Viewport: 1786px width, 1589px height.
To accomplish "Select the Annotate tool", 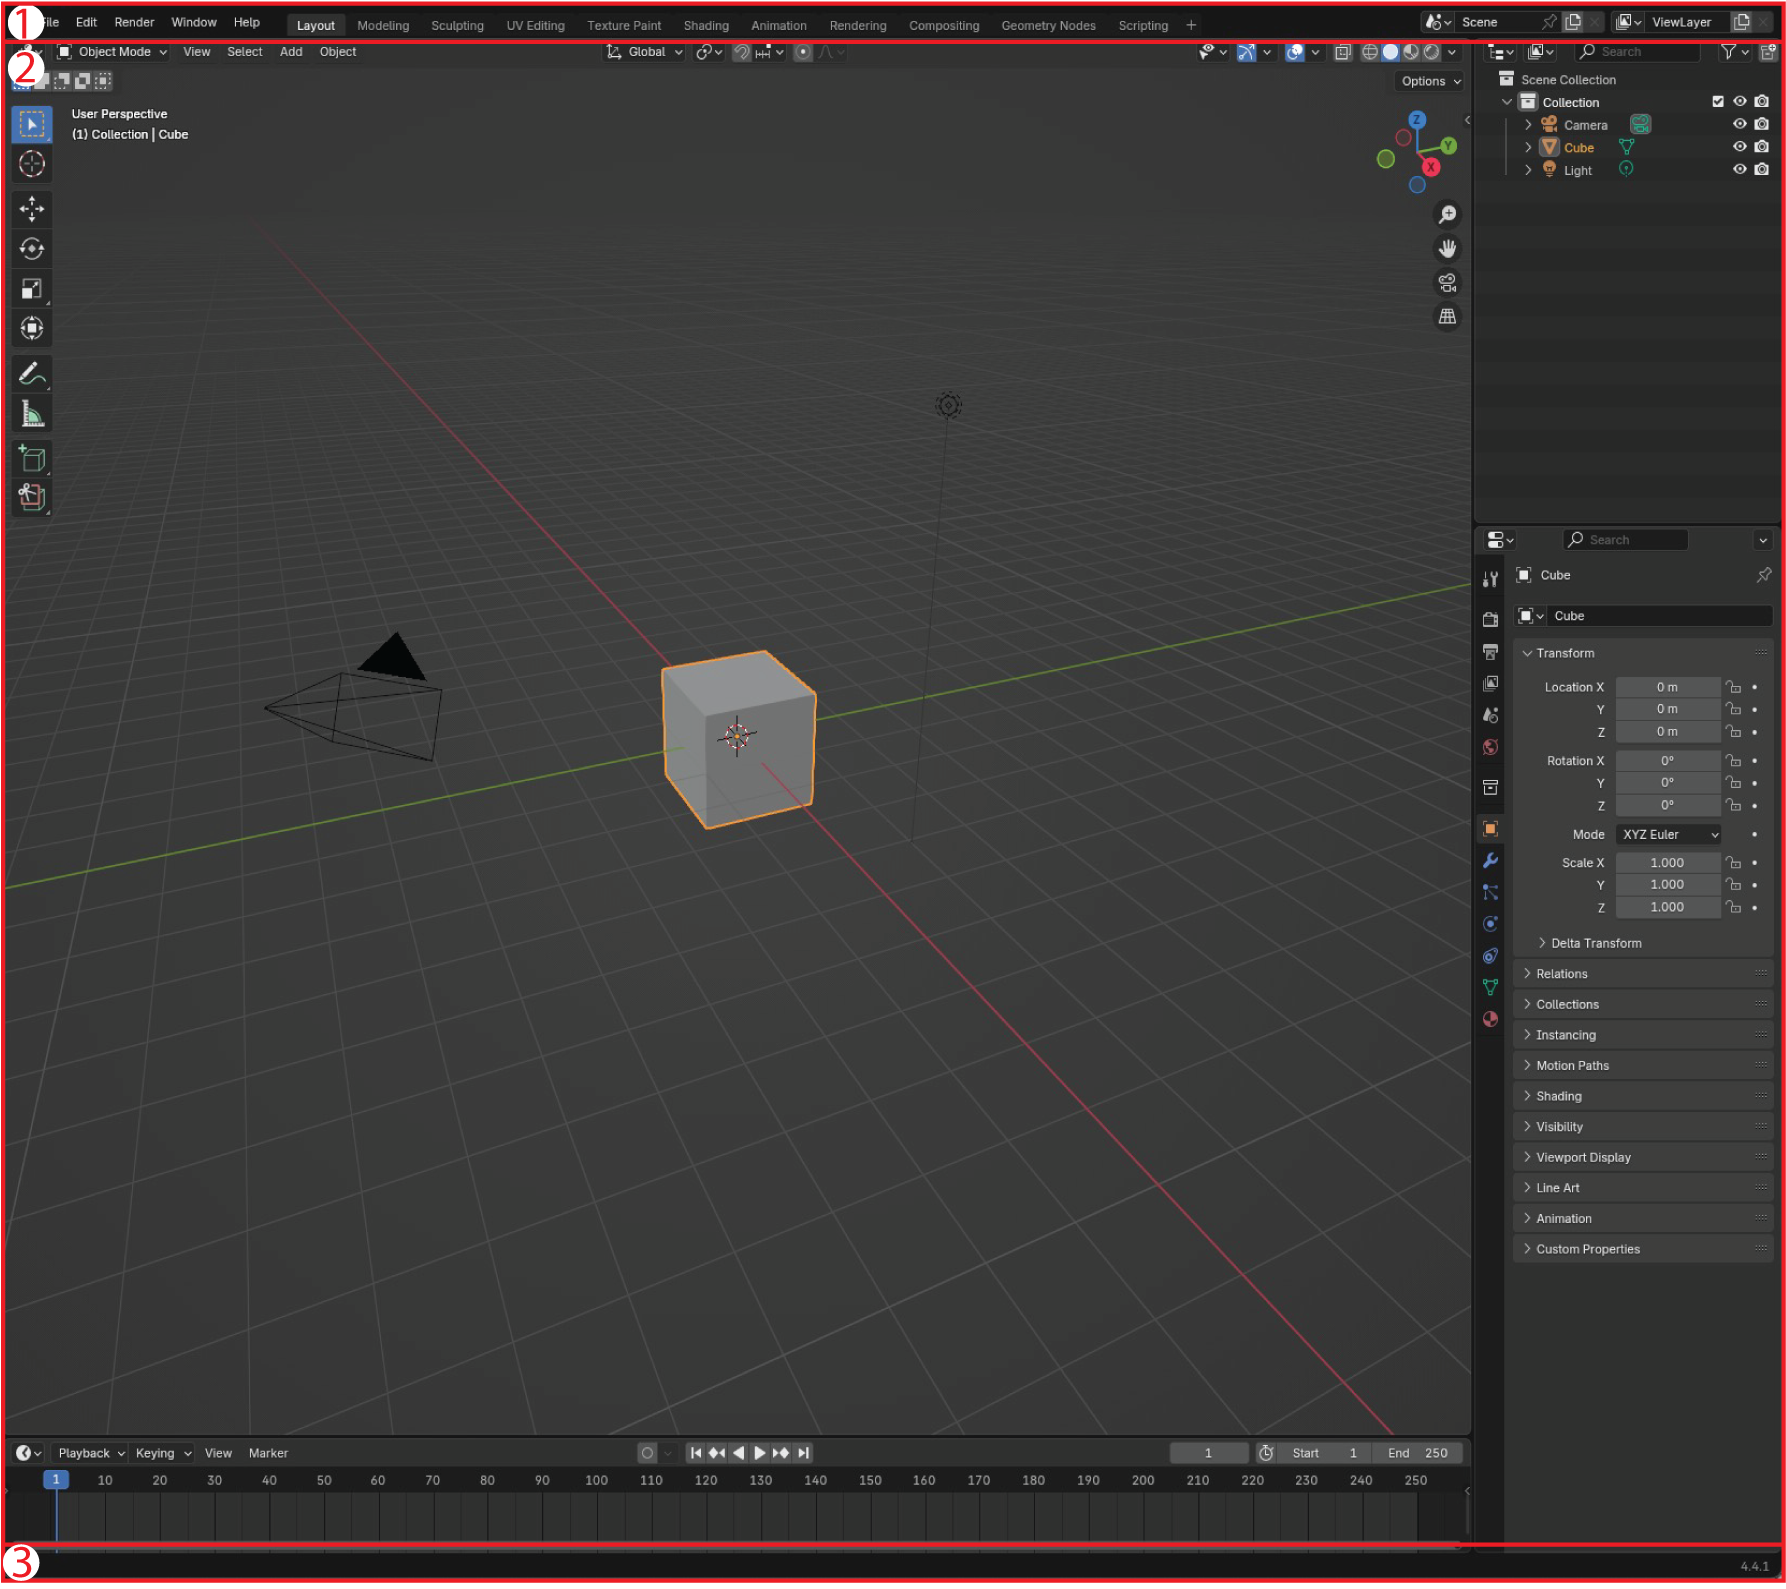I will [x=32, y=374].
